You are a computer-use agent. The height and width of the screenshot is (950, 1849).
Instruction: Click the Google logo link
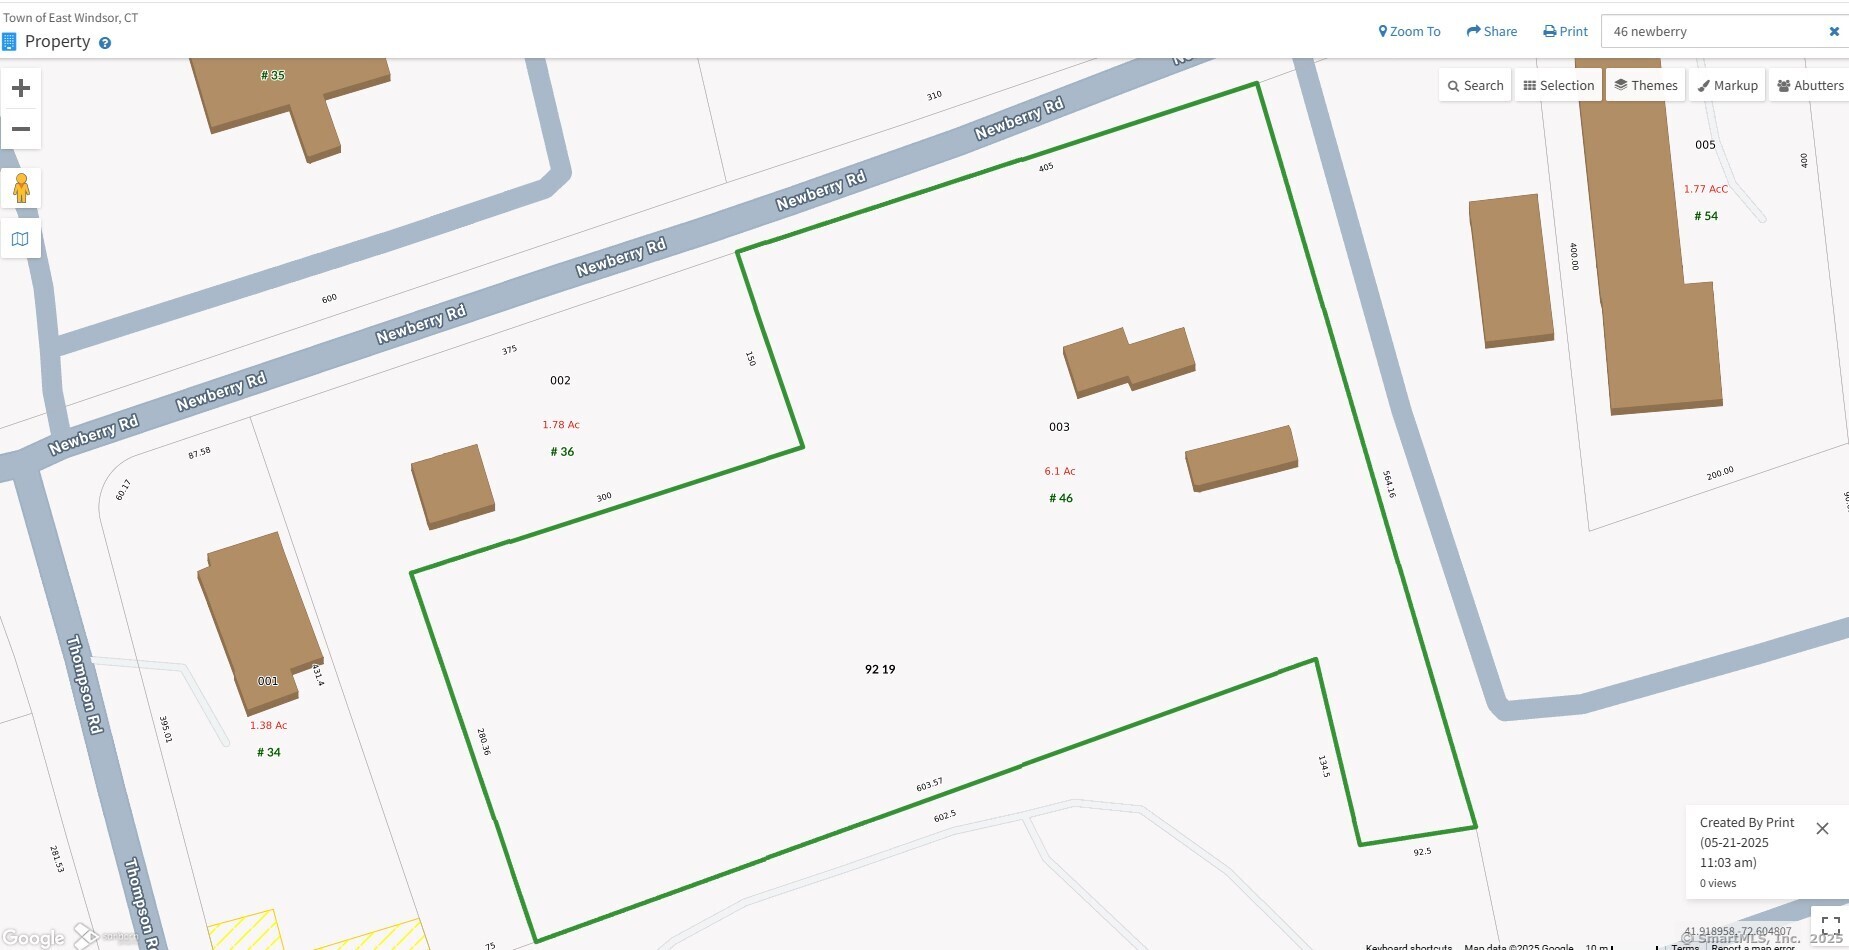pos(34,938)
